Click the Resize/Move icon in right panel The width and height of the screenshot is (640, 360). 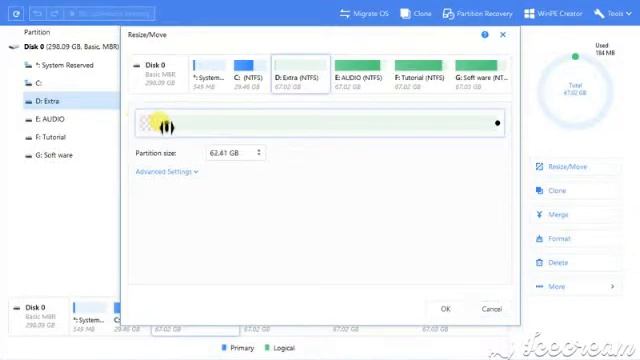click(x=539, y=167)
